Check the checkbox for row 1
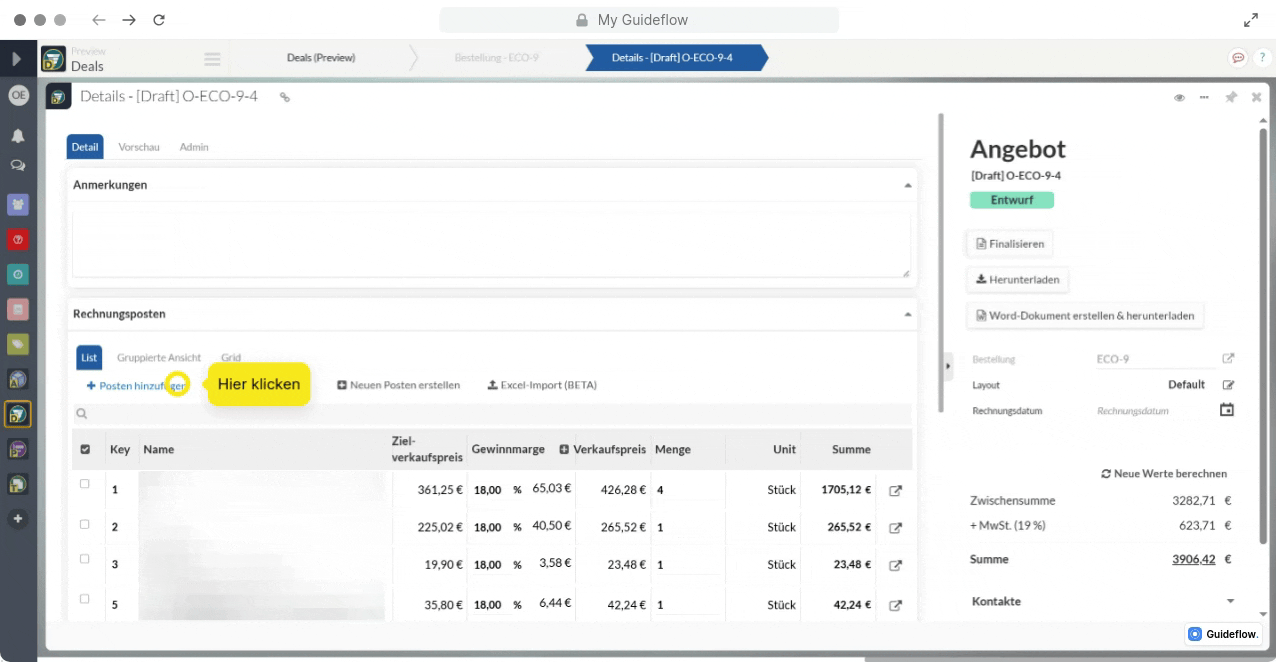 click(85, 484)
